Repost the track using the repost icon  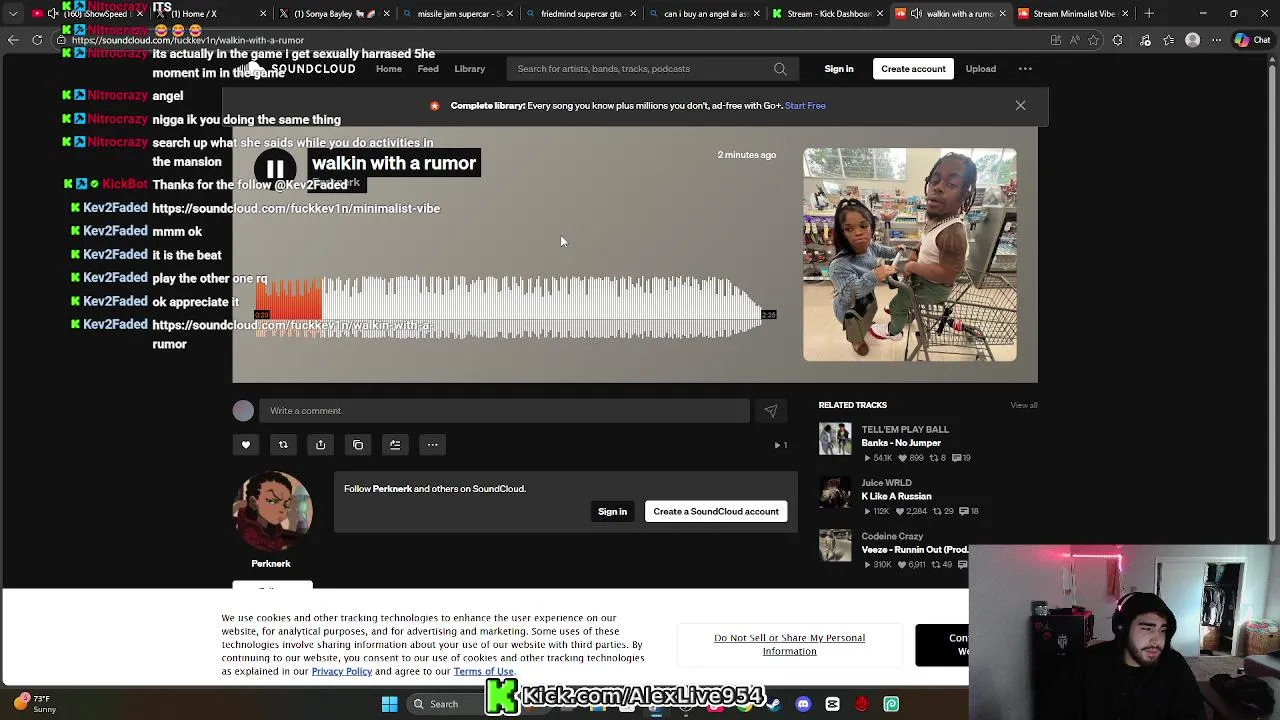tap(283, 445)
